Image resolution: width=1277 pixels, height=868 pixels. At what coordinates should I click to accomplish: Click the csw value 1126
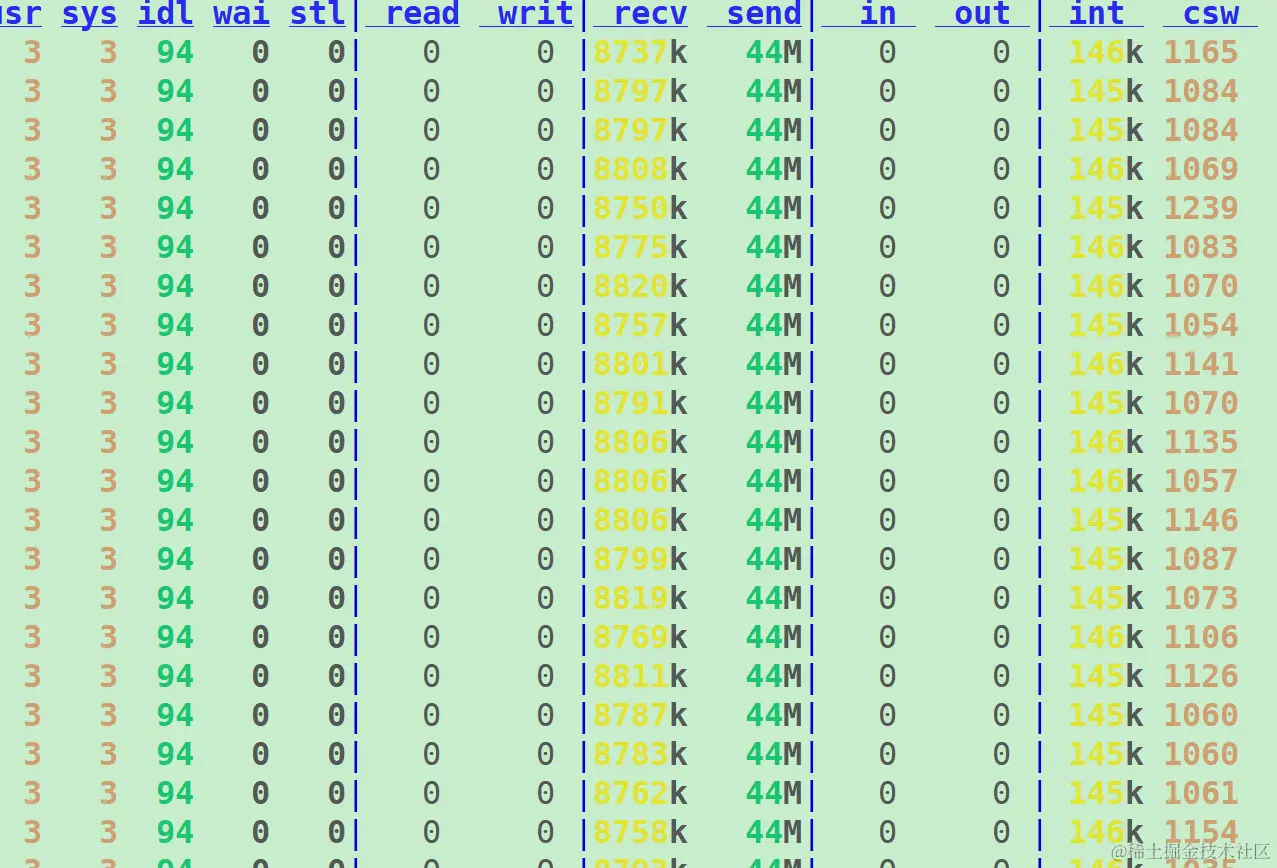(x=1201, y=676)
